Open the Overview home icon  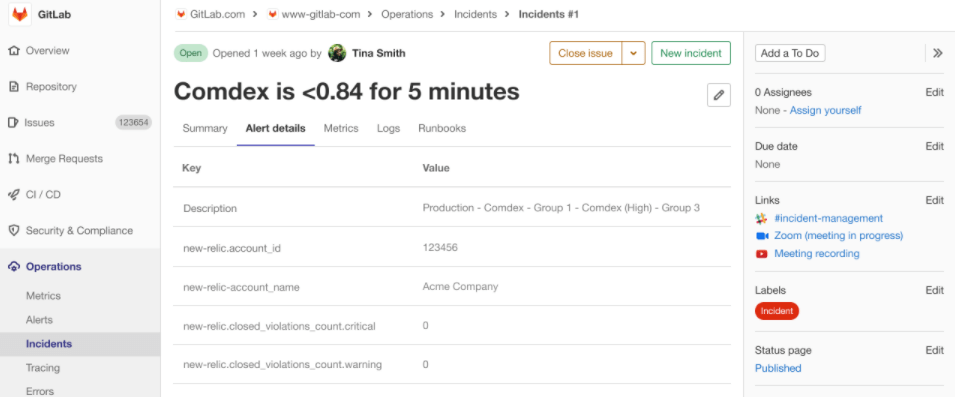click(x=13, y=51)
